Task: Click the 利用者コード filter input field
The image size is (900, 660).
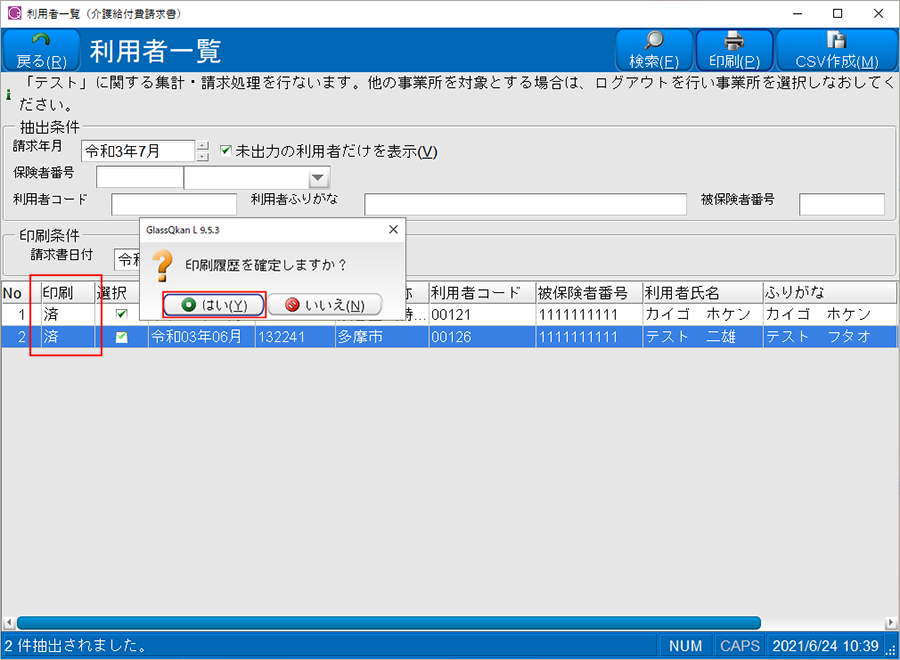Action: (x=174, y=205)
